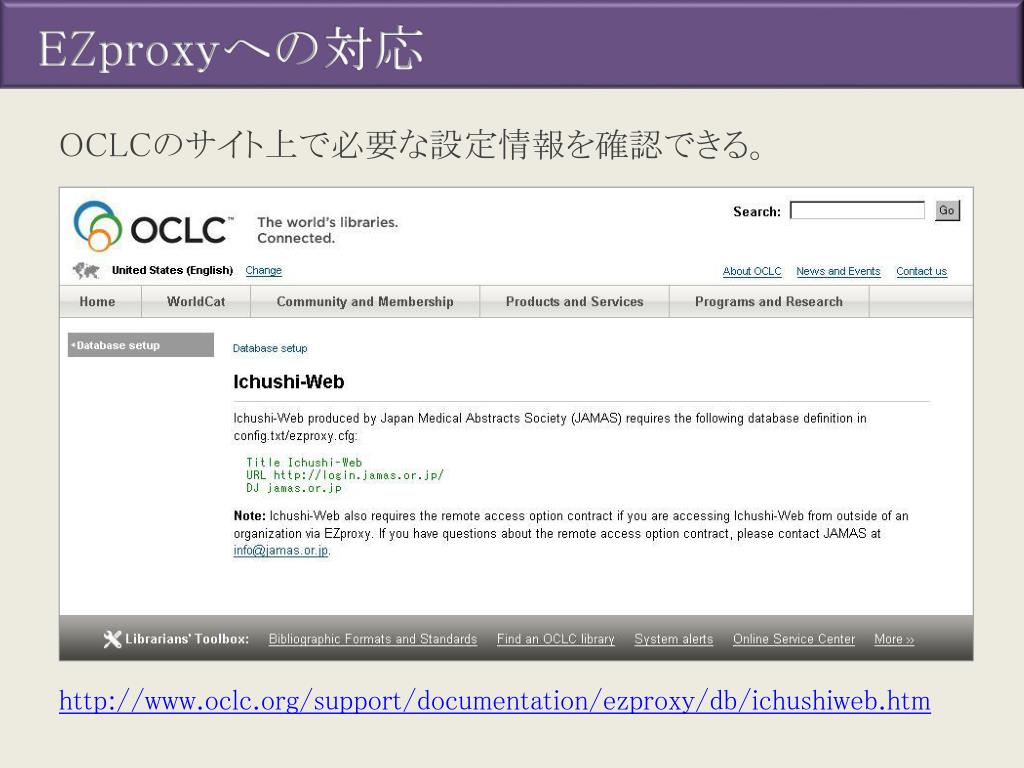1024x768 pixels.
Task: Click the Database setup breadcrumb link
Action: point(270,348)
